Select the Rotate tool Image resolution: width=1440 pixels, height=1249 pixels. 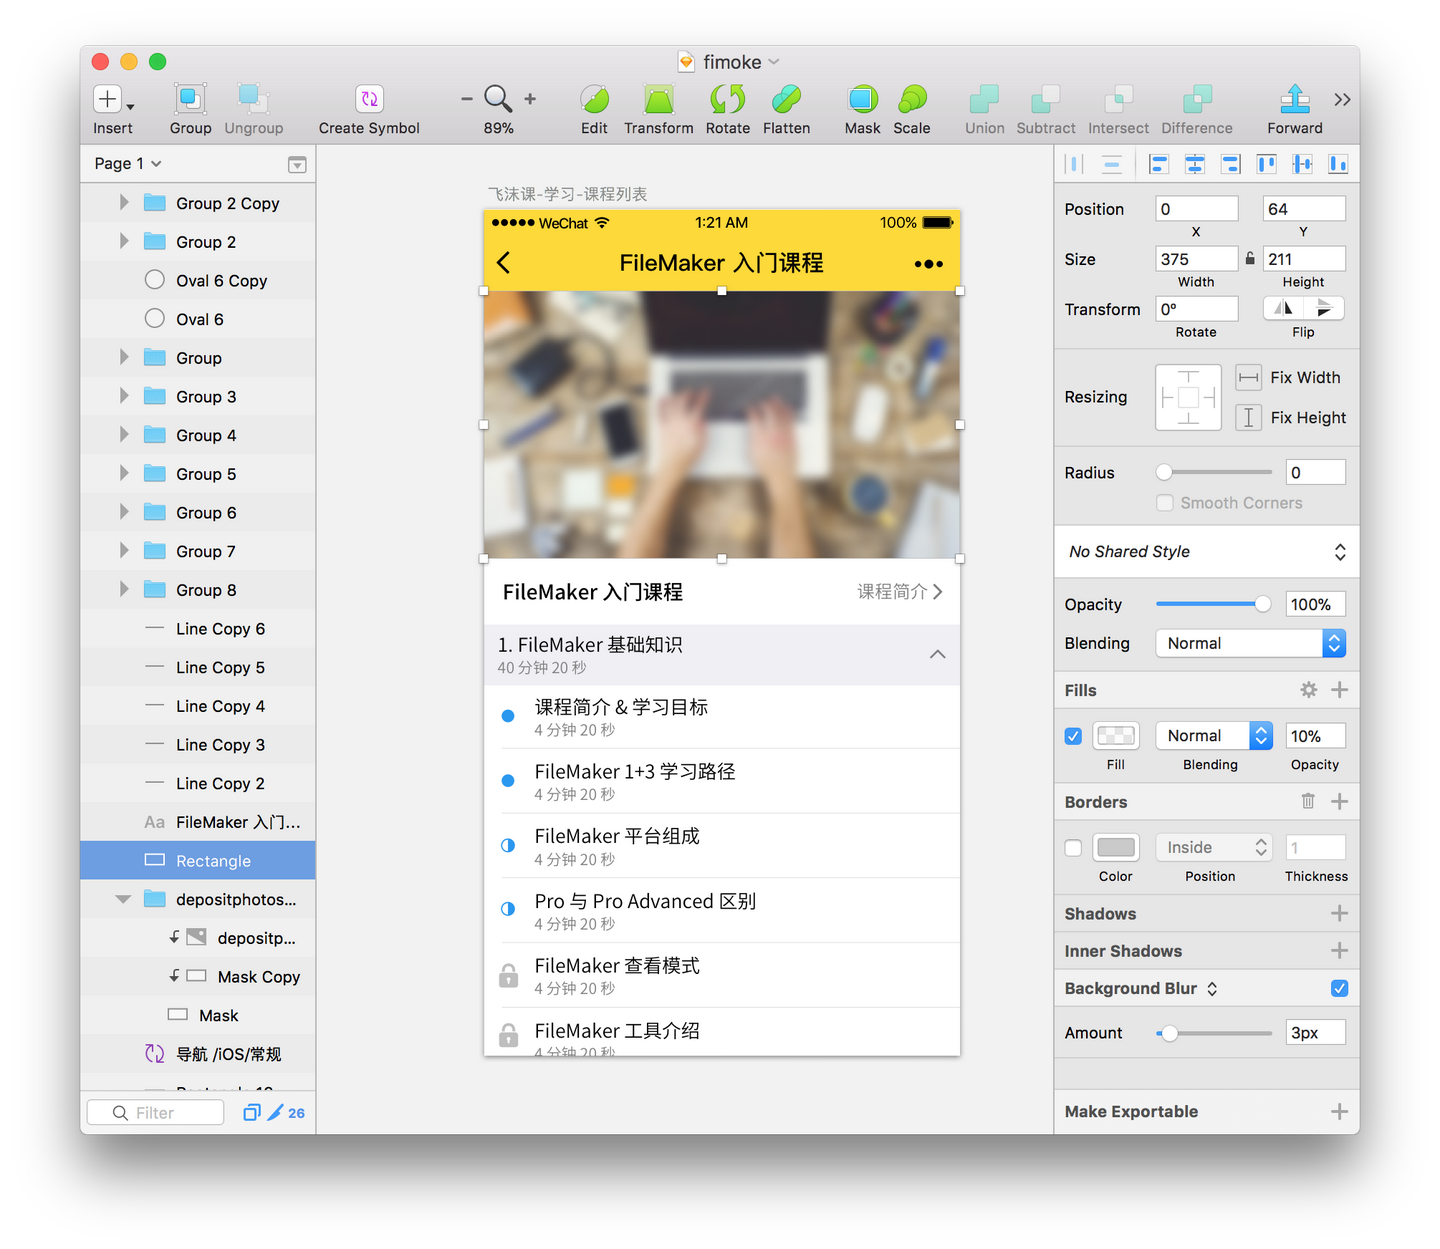point(727,99)
